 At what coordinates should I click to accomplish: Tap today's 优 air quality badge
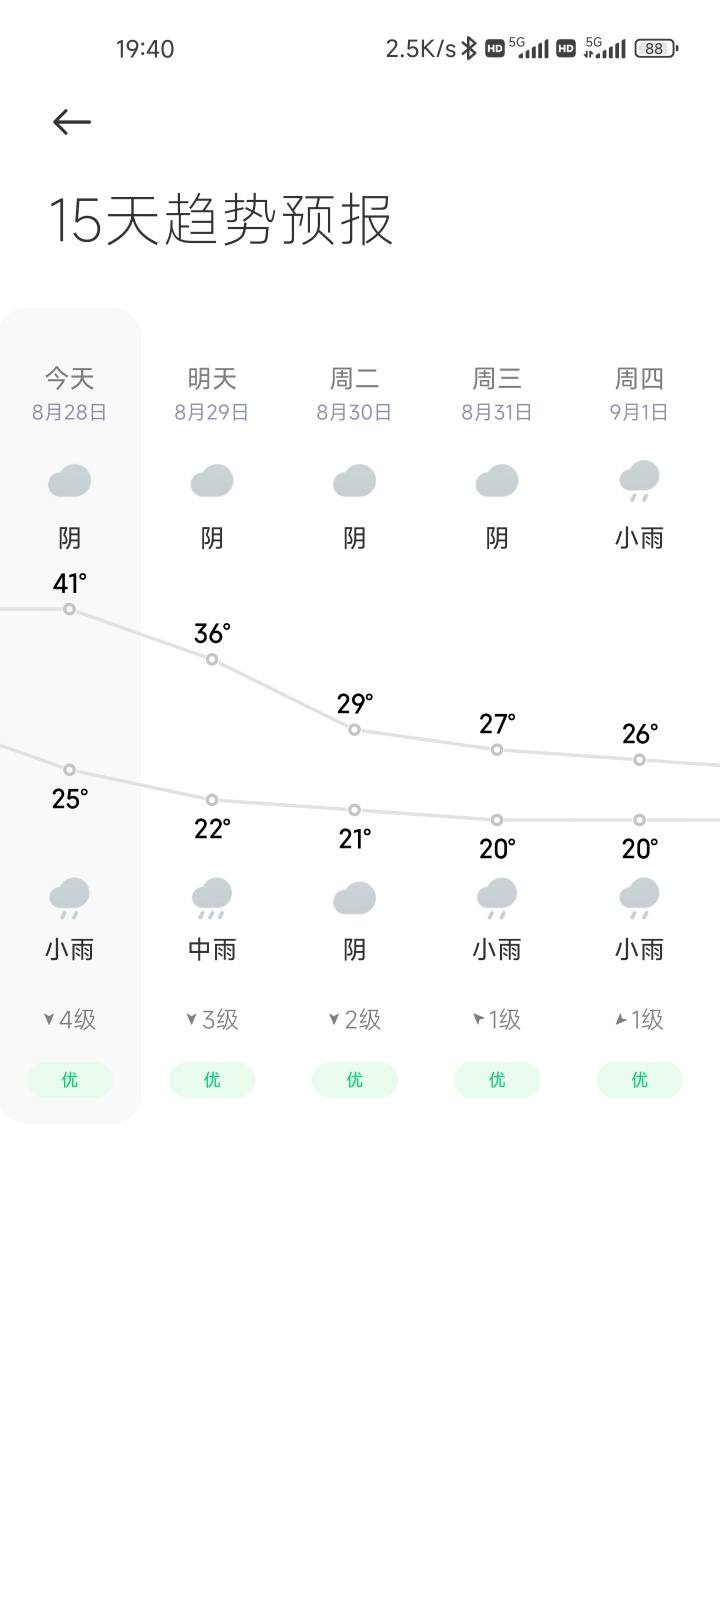coord(69,1080)
